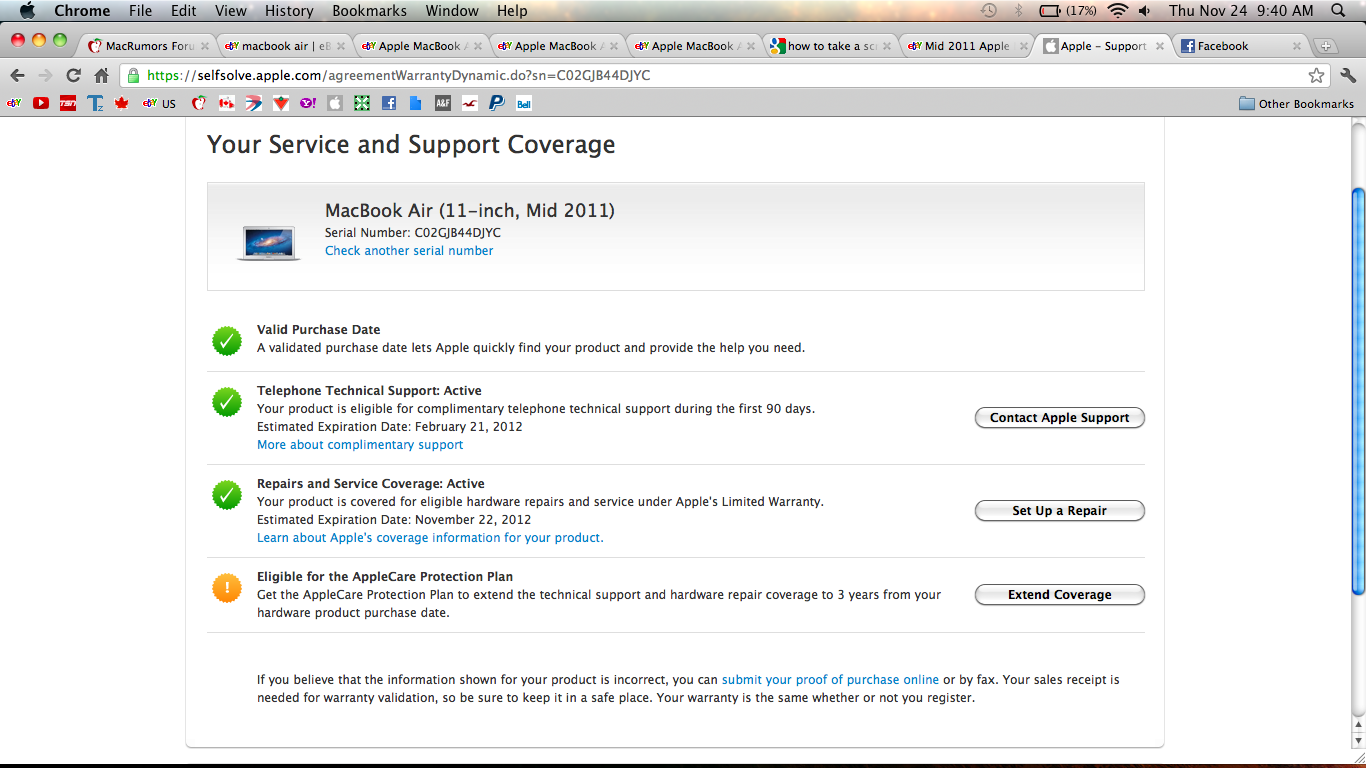The height and width of the screenshot is (768, 1366).
Task: Open the MacRumors apple bookmark icon
Action: (x=199, y=103)
